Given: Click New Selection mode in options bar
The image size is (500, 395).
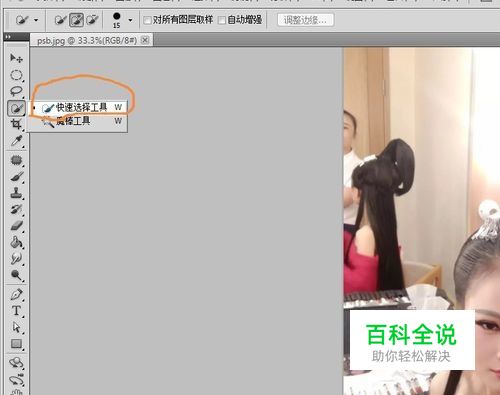Looking at the screenshot, I should point(60,20).
